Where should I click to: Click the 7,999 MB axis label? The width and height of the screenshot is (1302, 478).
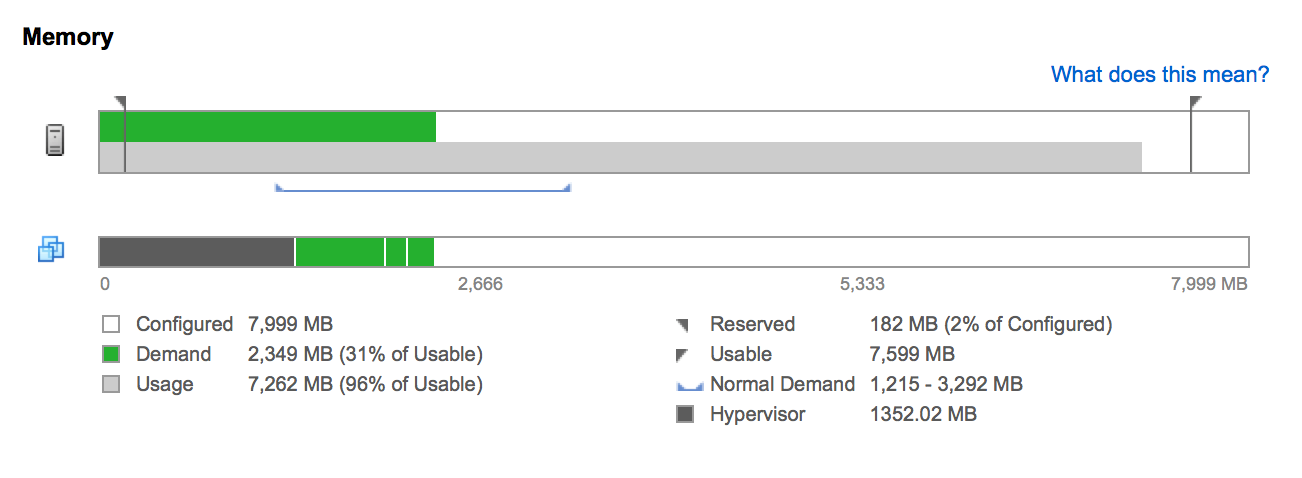pyautogui.click(x=1209, y=284)
